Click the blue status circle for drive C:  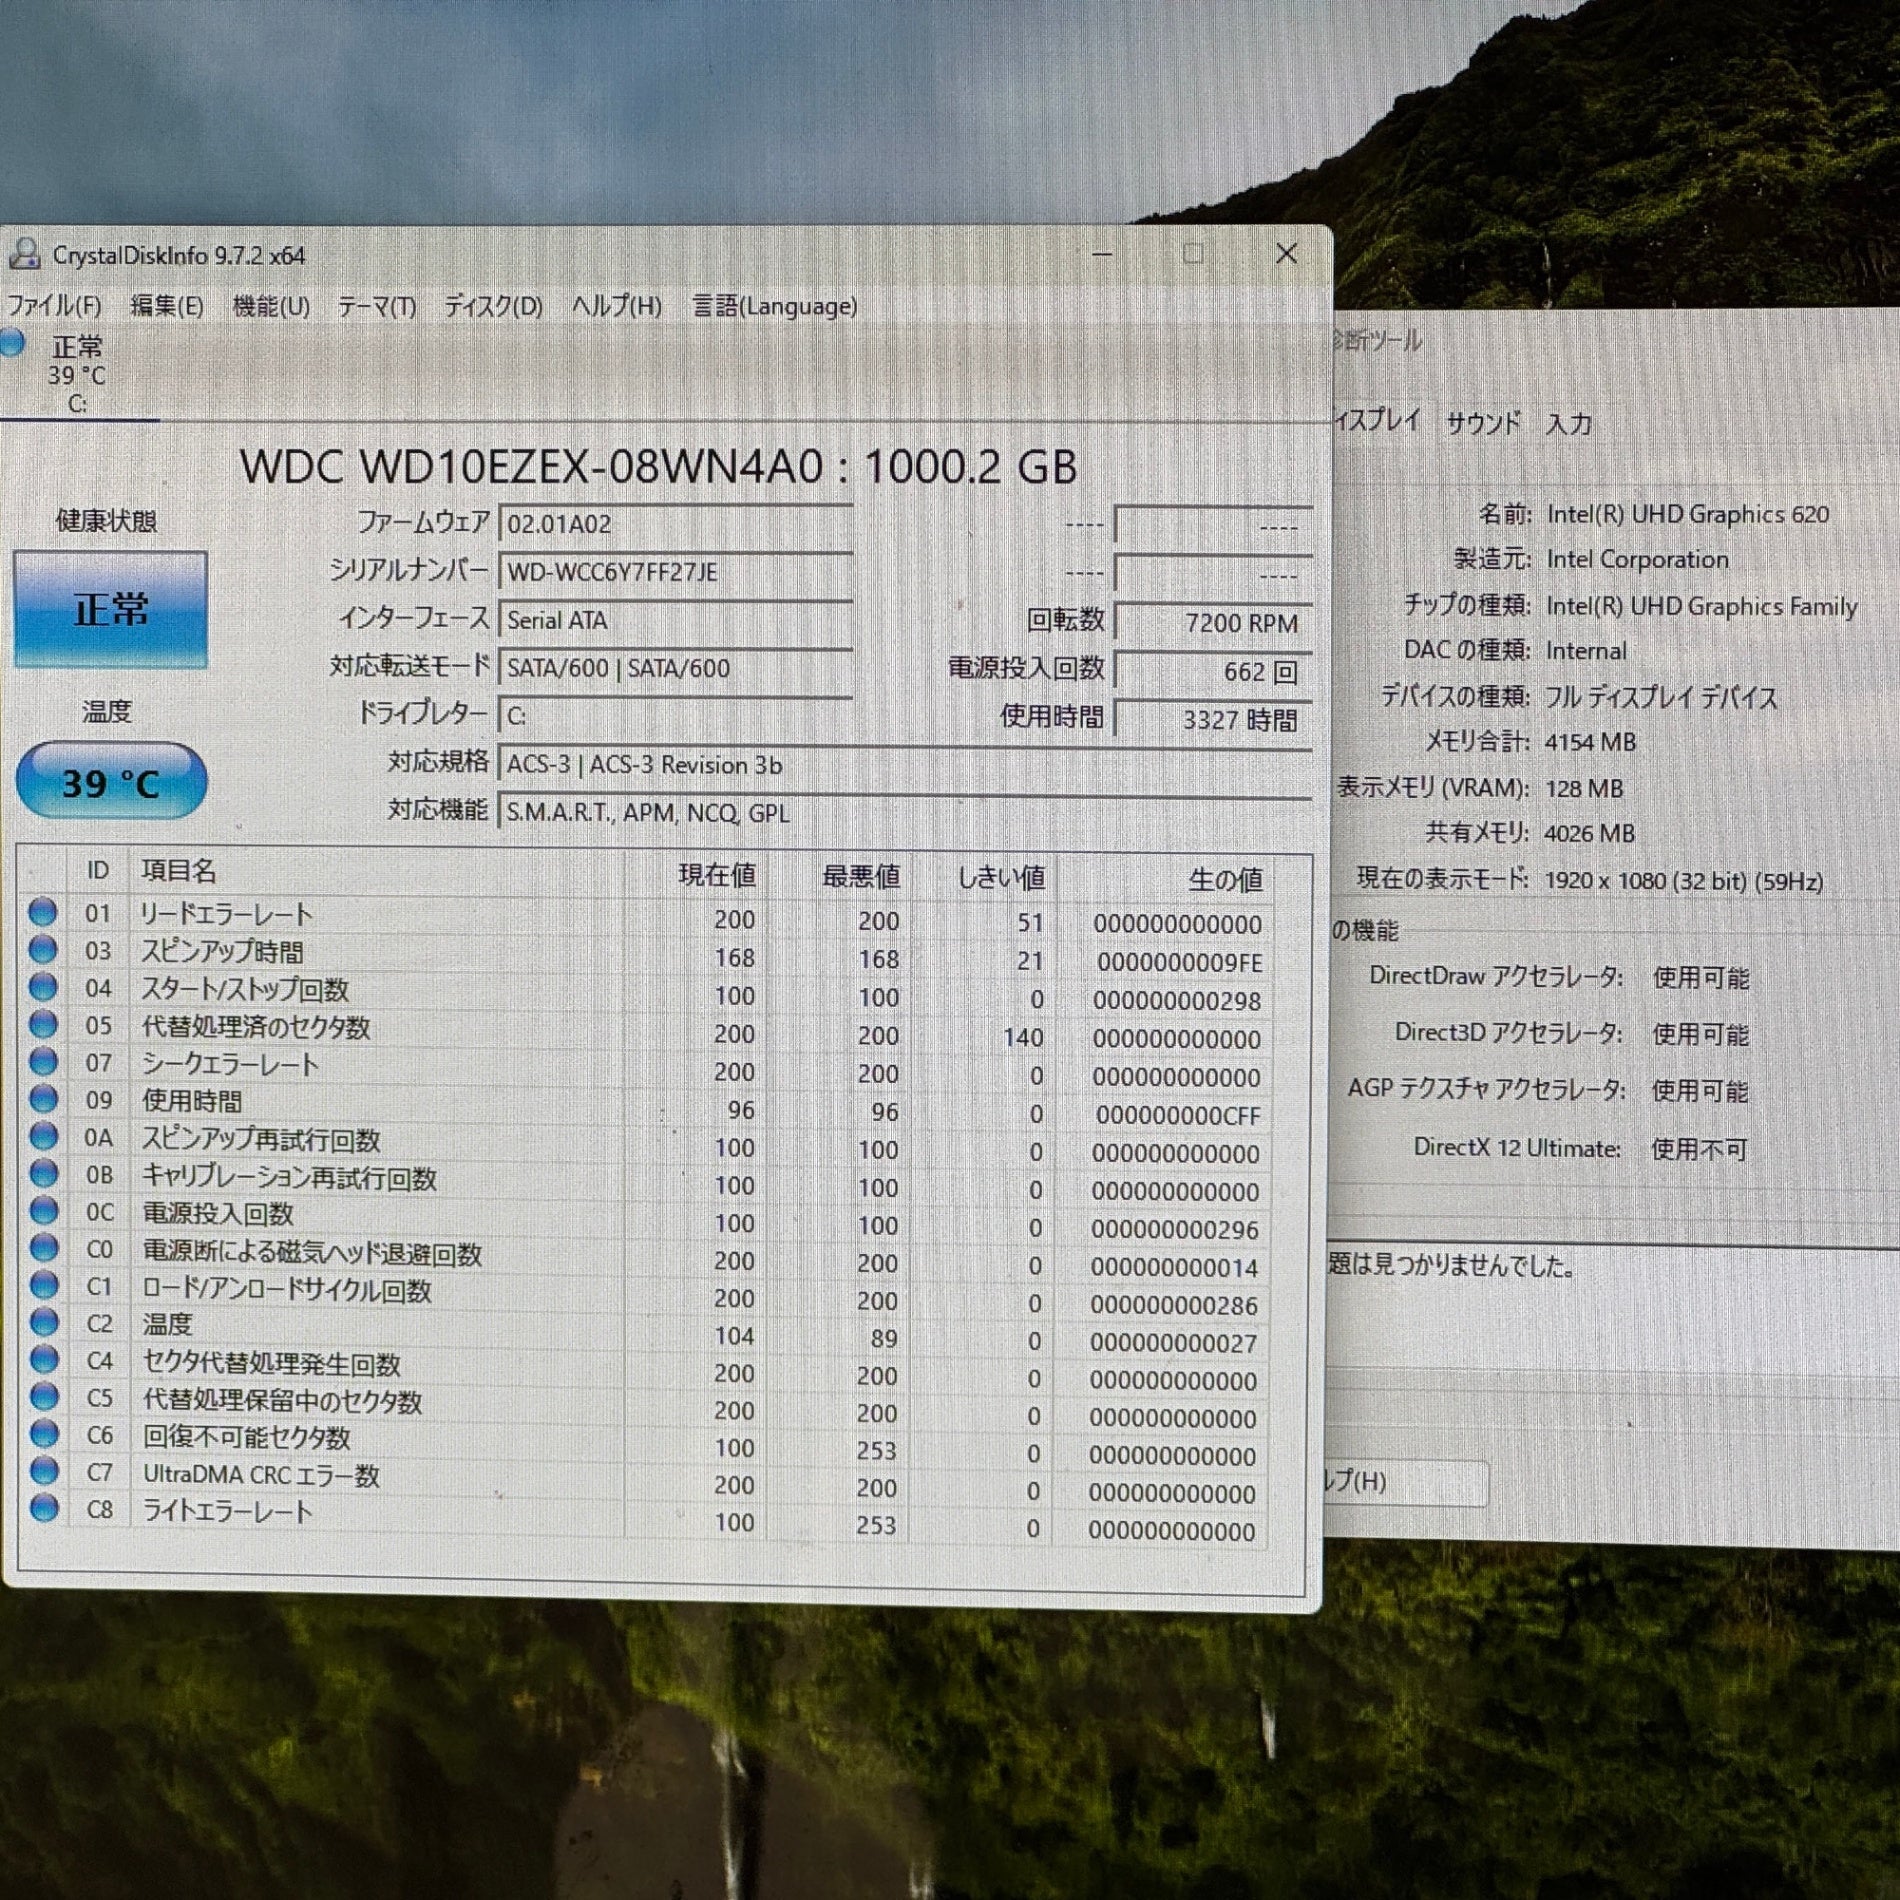(x=13, y=343)
